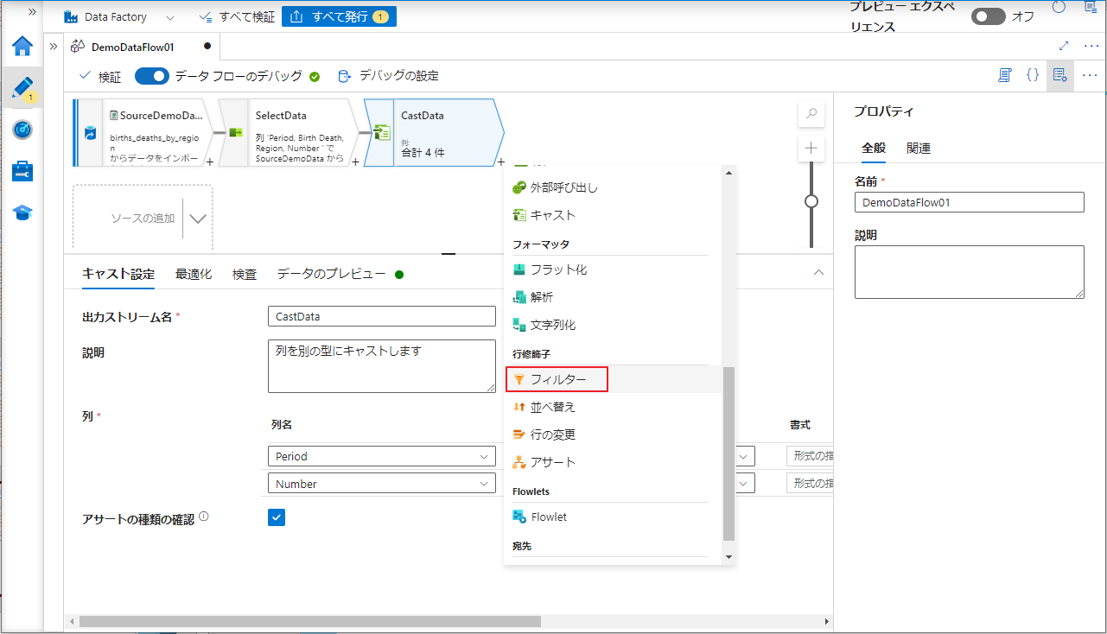Open the script icon in data flow toolbar
1107x634 pixels.
pyautogui.click(x=1005, y=75)
